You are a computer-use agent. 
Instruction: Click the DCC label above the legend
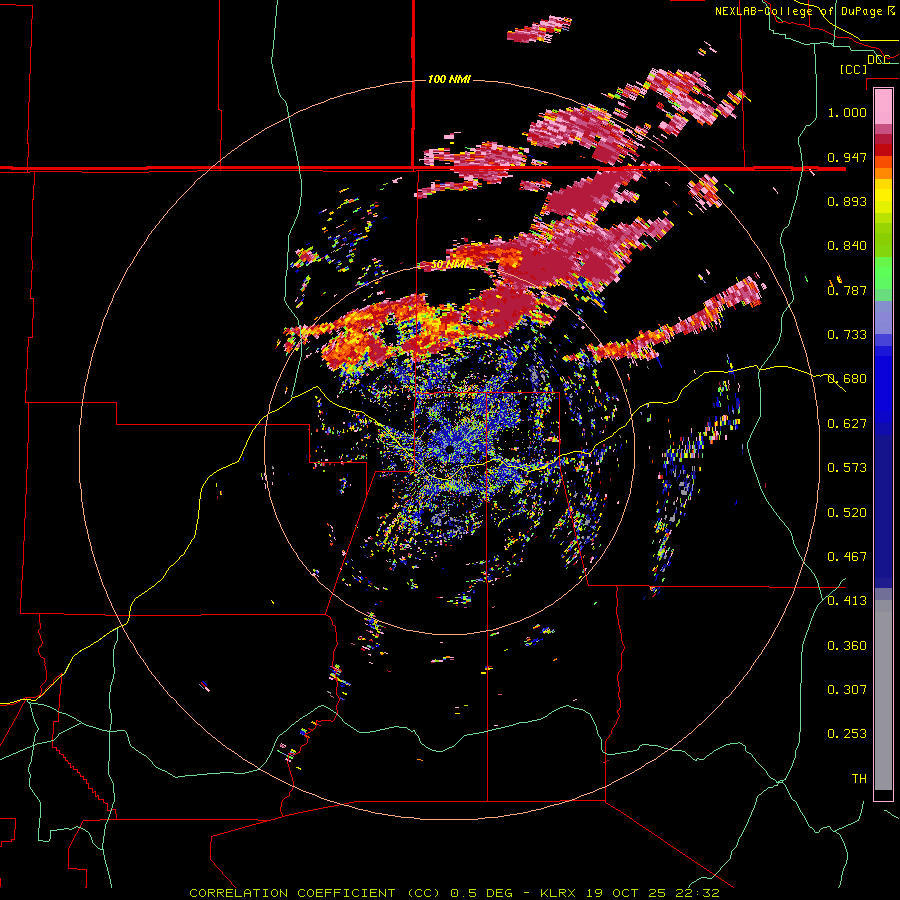(x=879, y=59)
